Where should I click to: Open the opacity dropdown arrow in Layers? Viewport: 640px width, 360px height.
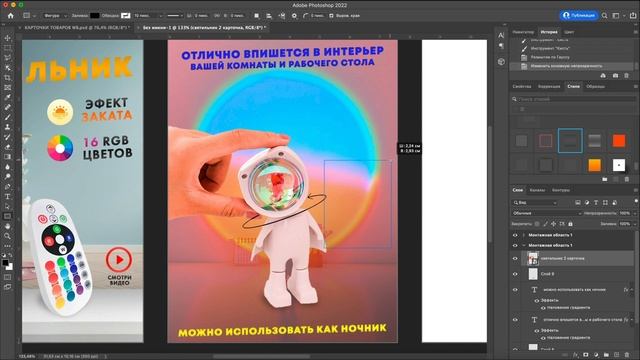634,213
